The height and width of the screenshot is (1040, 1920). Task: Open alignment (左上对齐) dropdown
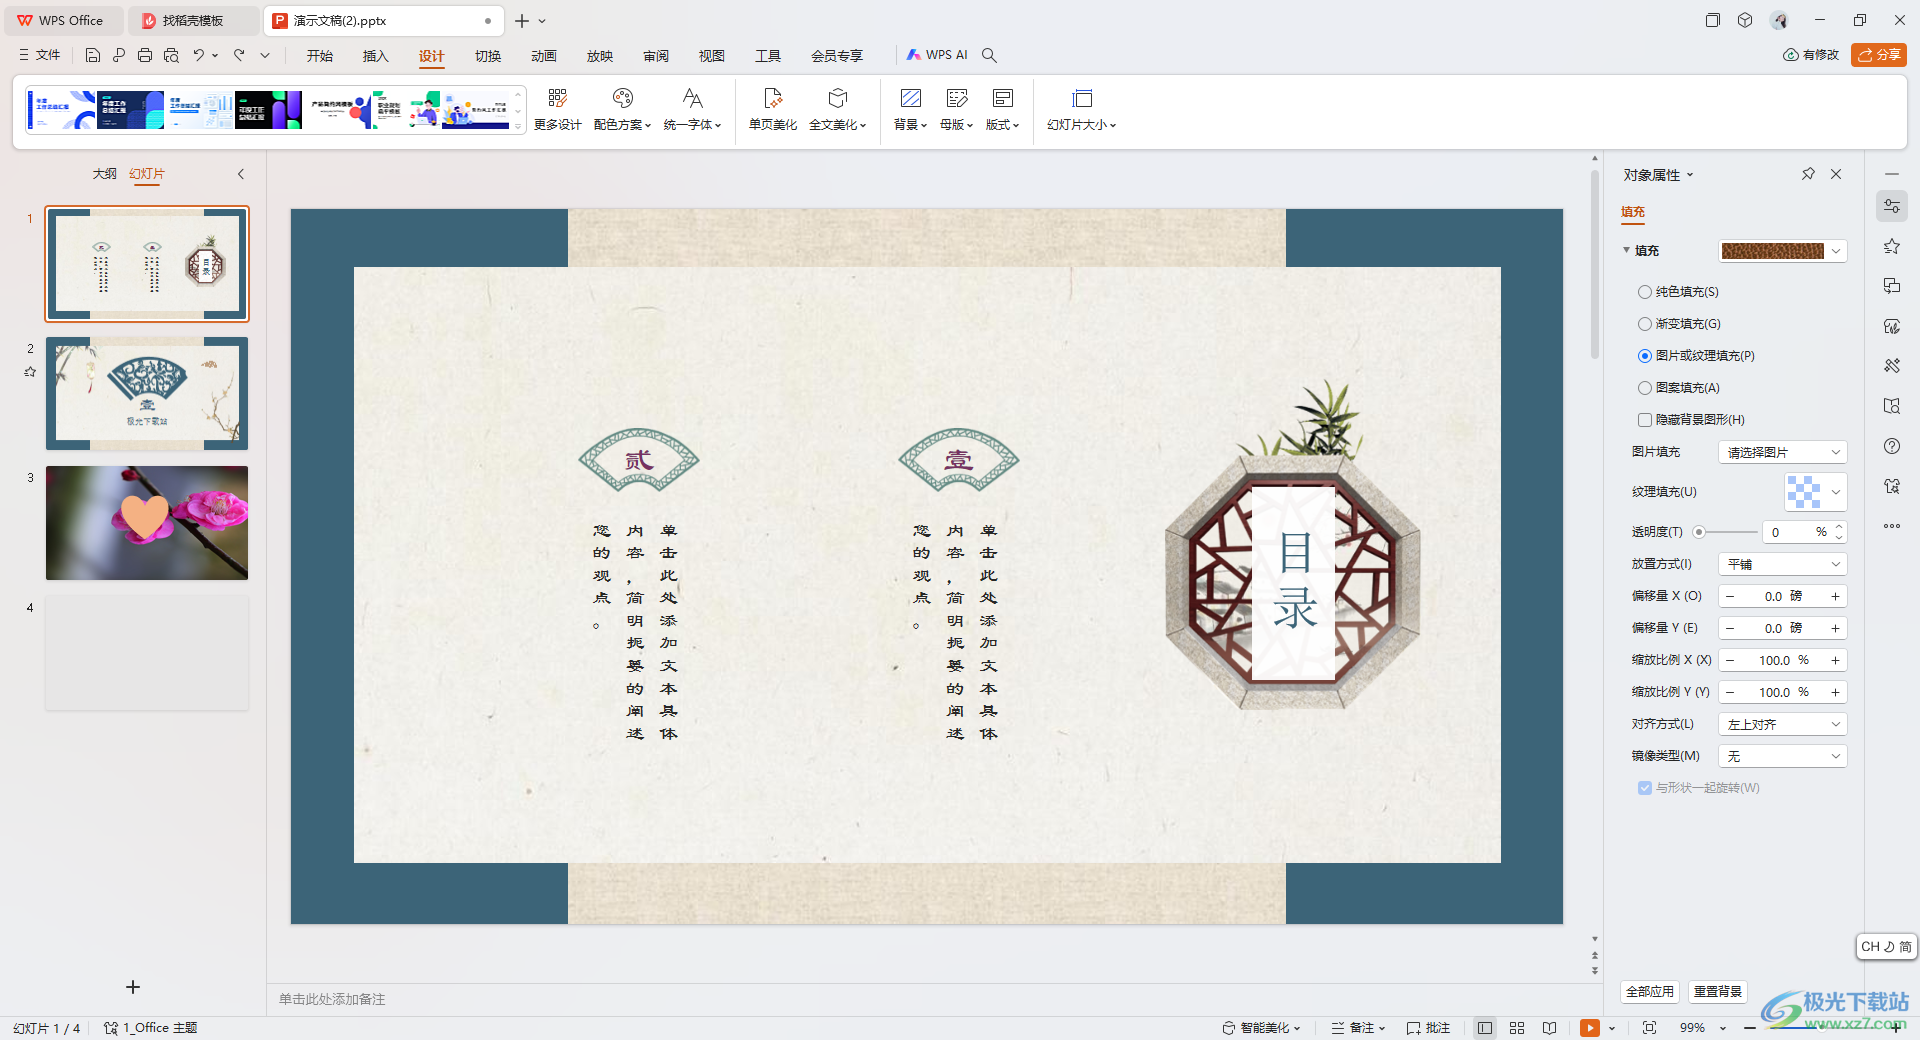point(1782,724)
